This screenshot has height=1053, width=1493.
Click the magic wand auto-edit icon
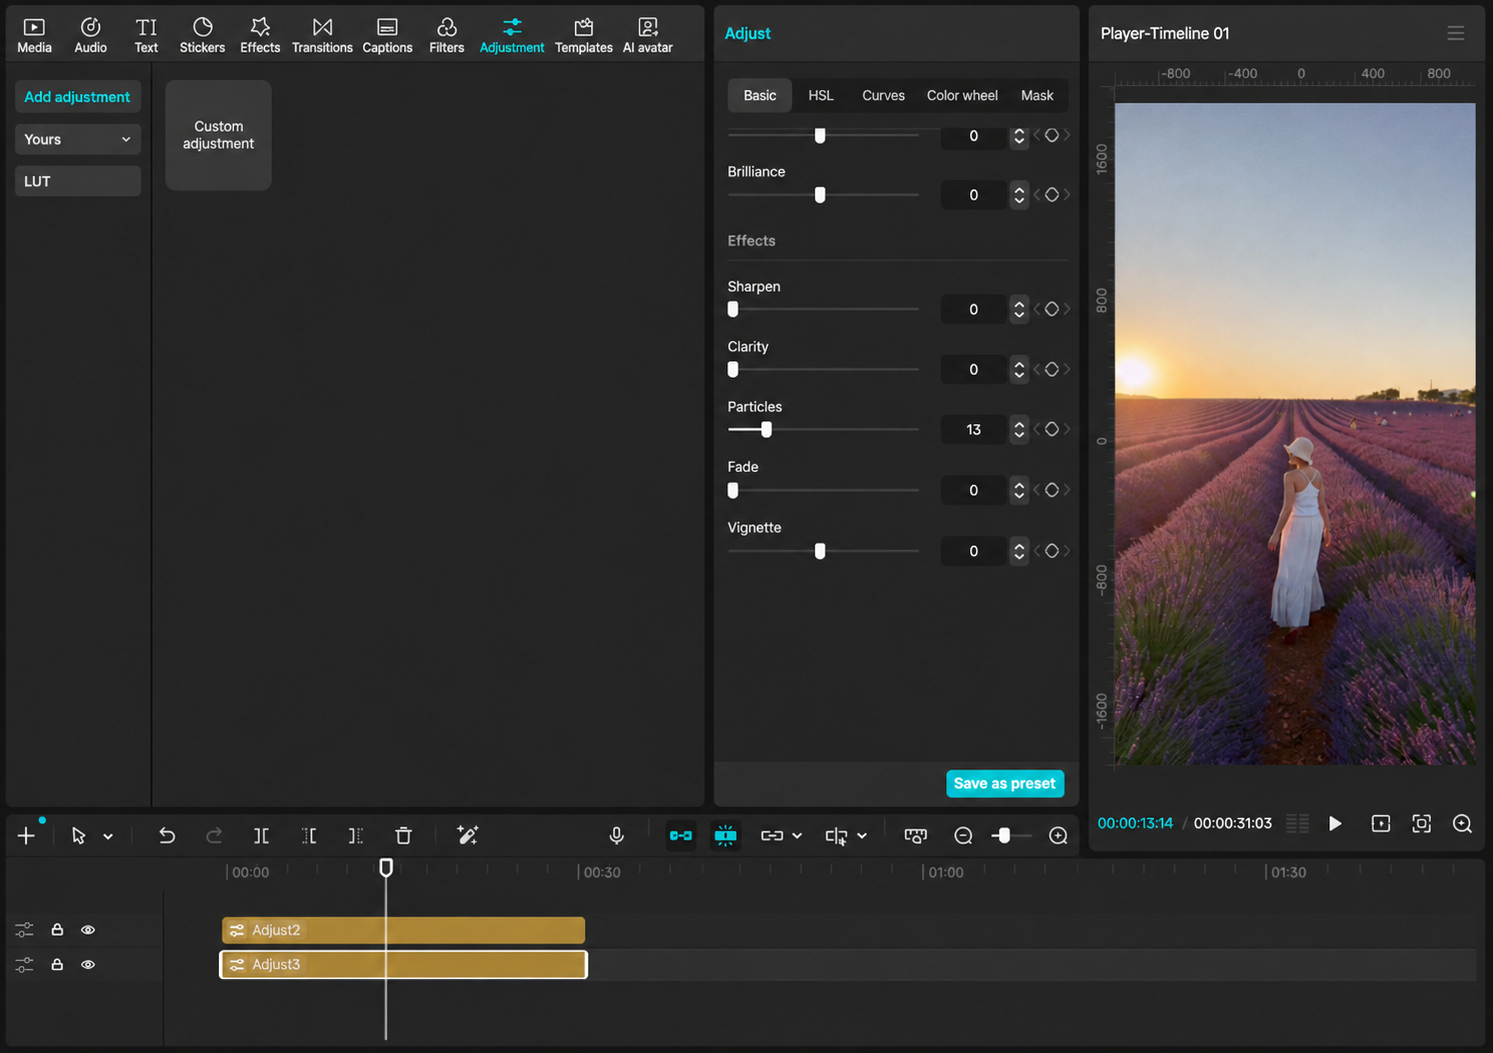(467, 835)
